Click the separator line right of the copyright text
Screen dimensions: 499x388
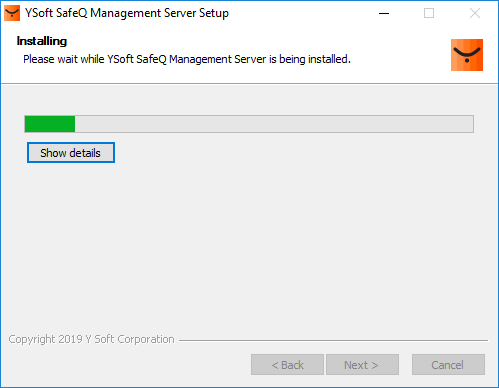coord(333,340)
